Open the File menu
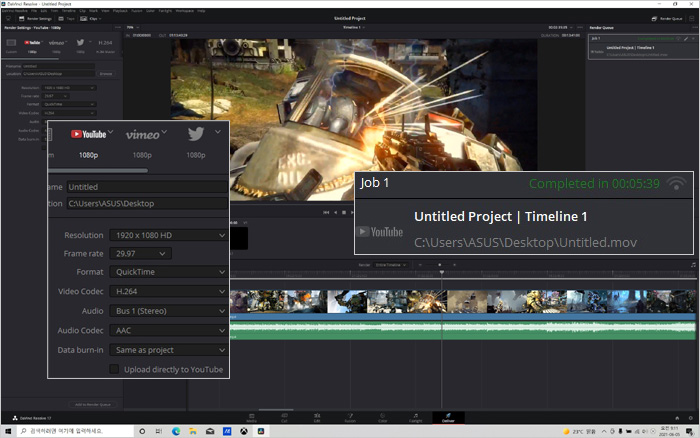 pos(33,11)
